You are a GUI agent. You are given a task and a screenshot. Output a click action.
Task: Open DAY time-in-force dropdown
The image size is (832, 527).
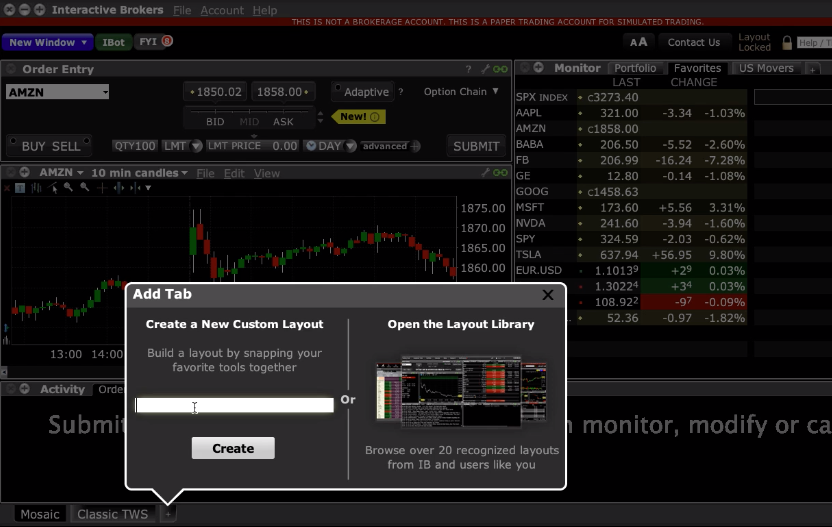click(x=350, y=146)
